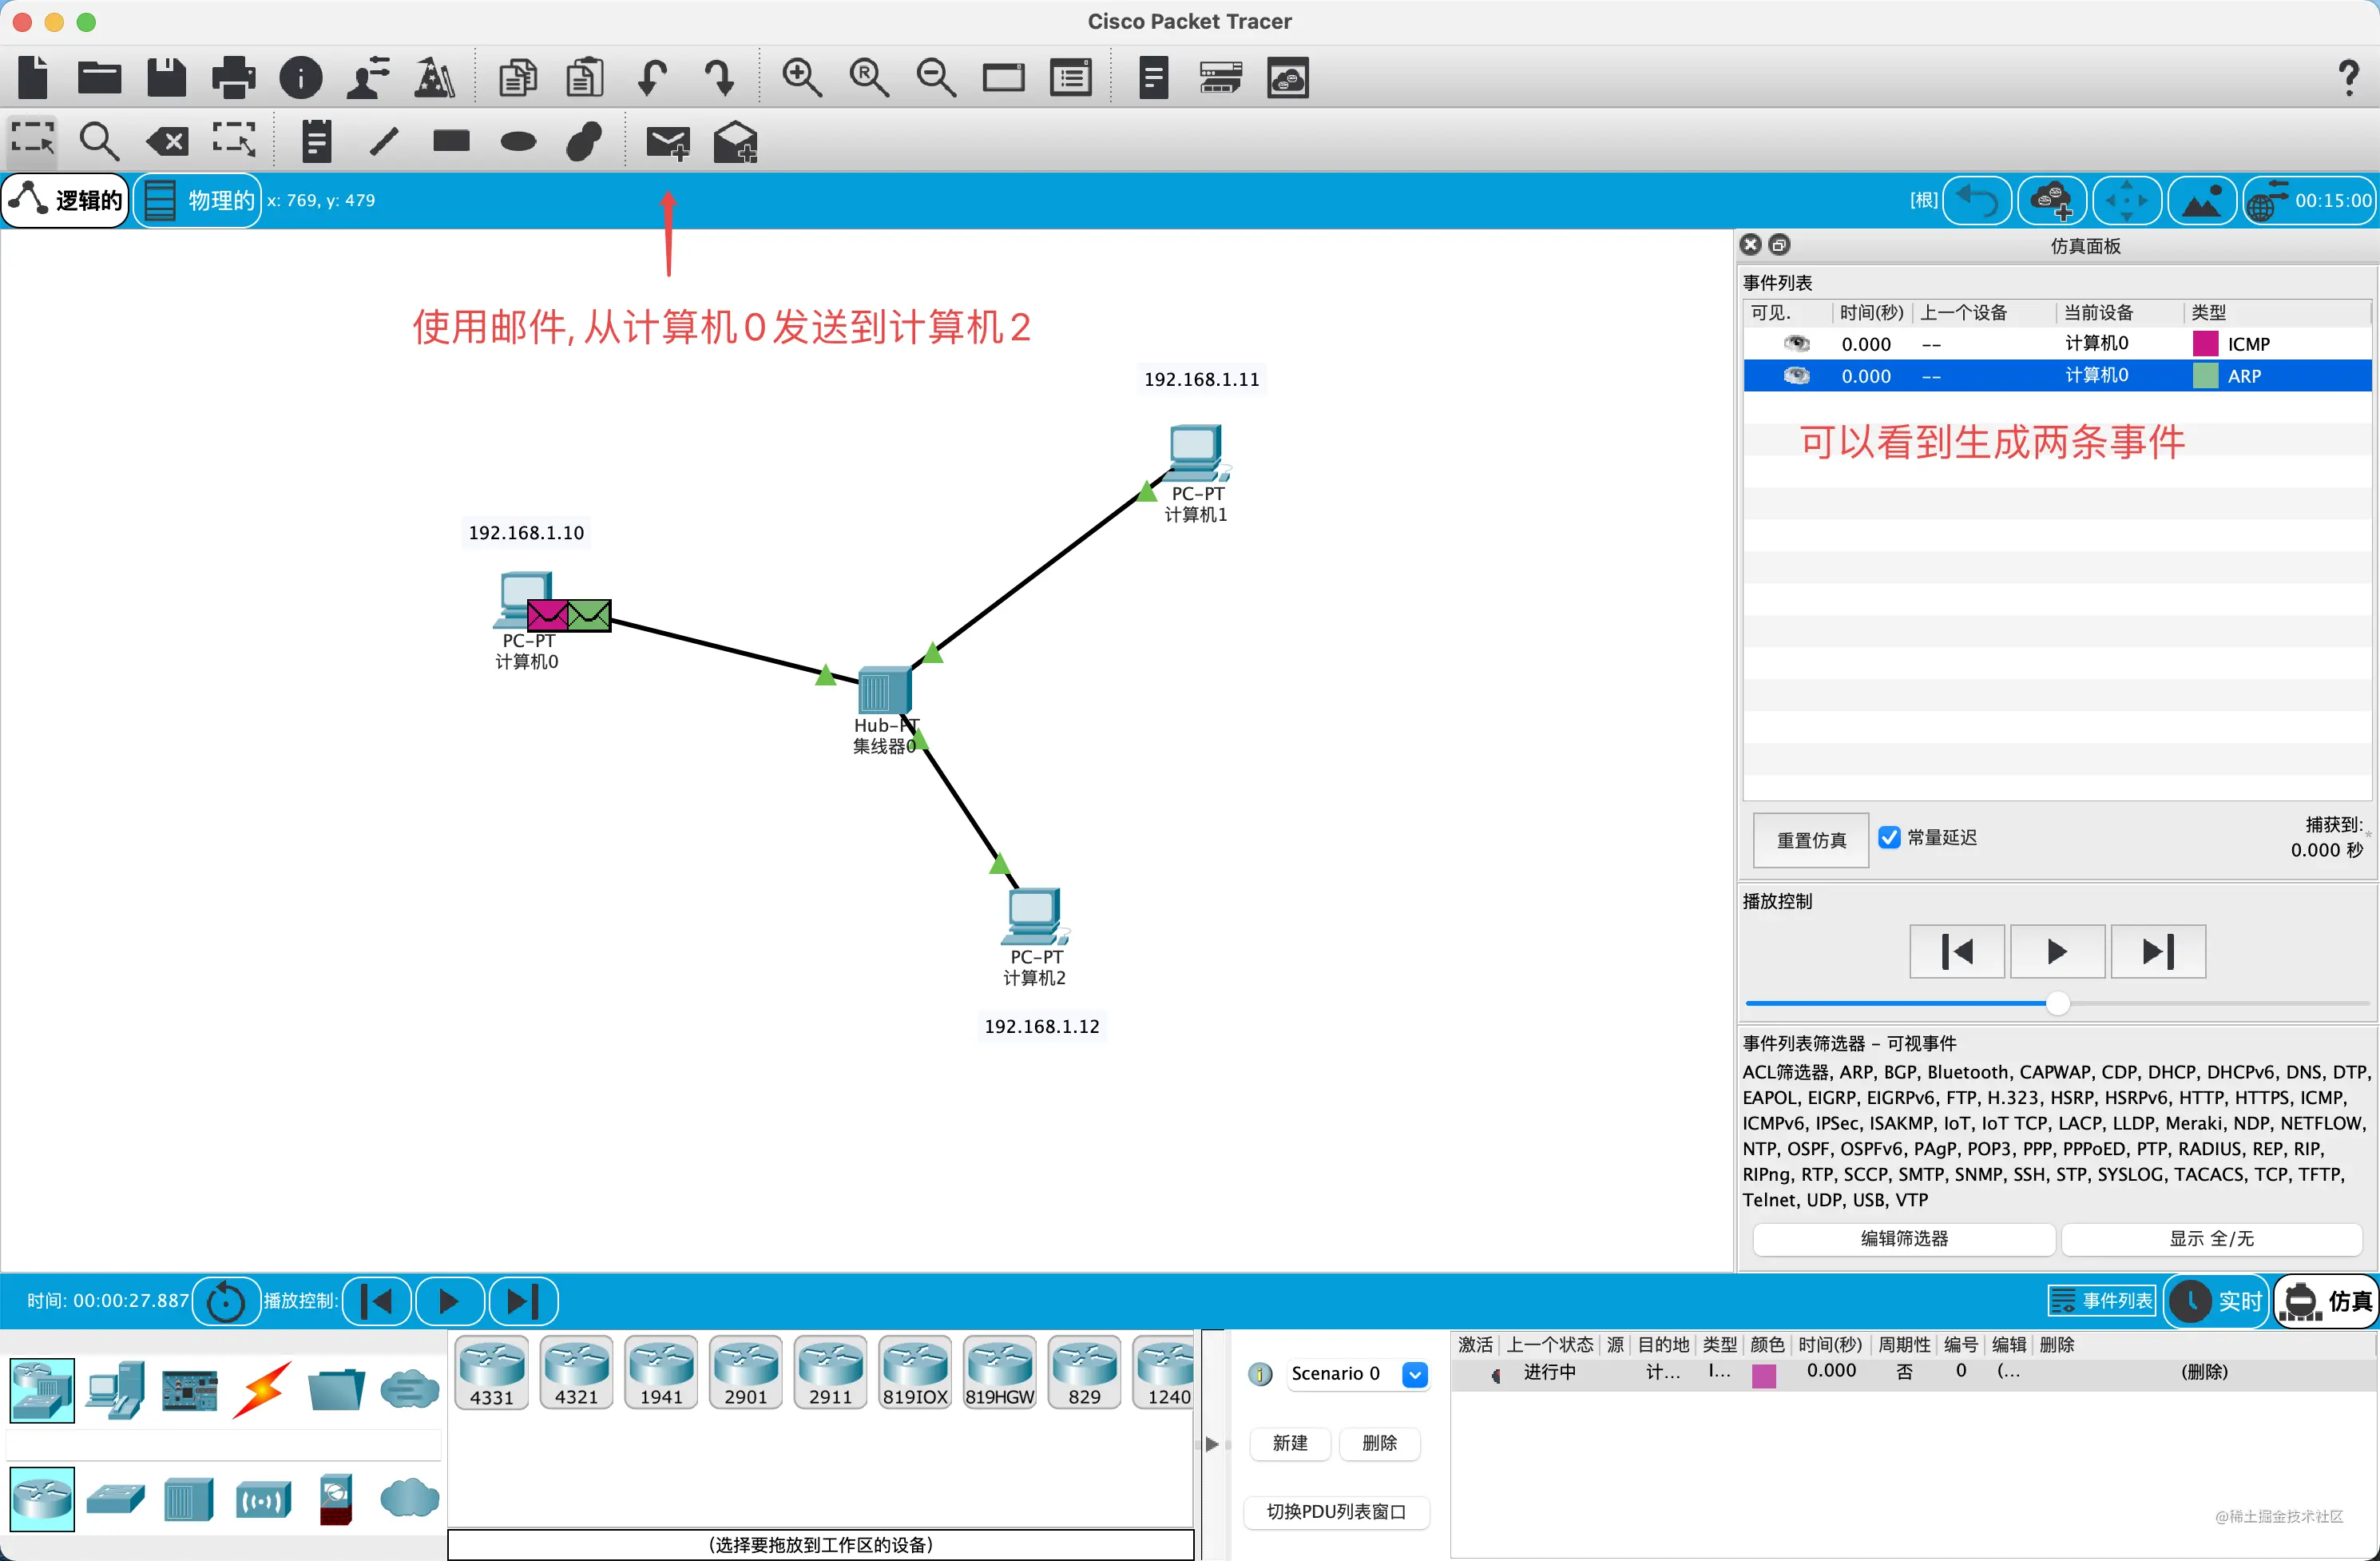Screen dimensions: 2380x1561
Task: Click the 显示 全/无 button
Action: click(x=2211, y=1239)
